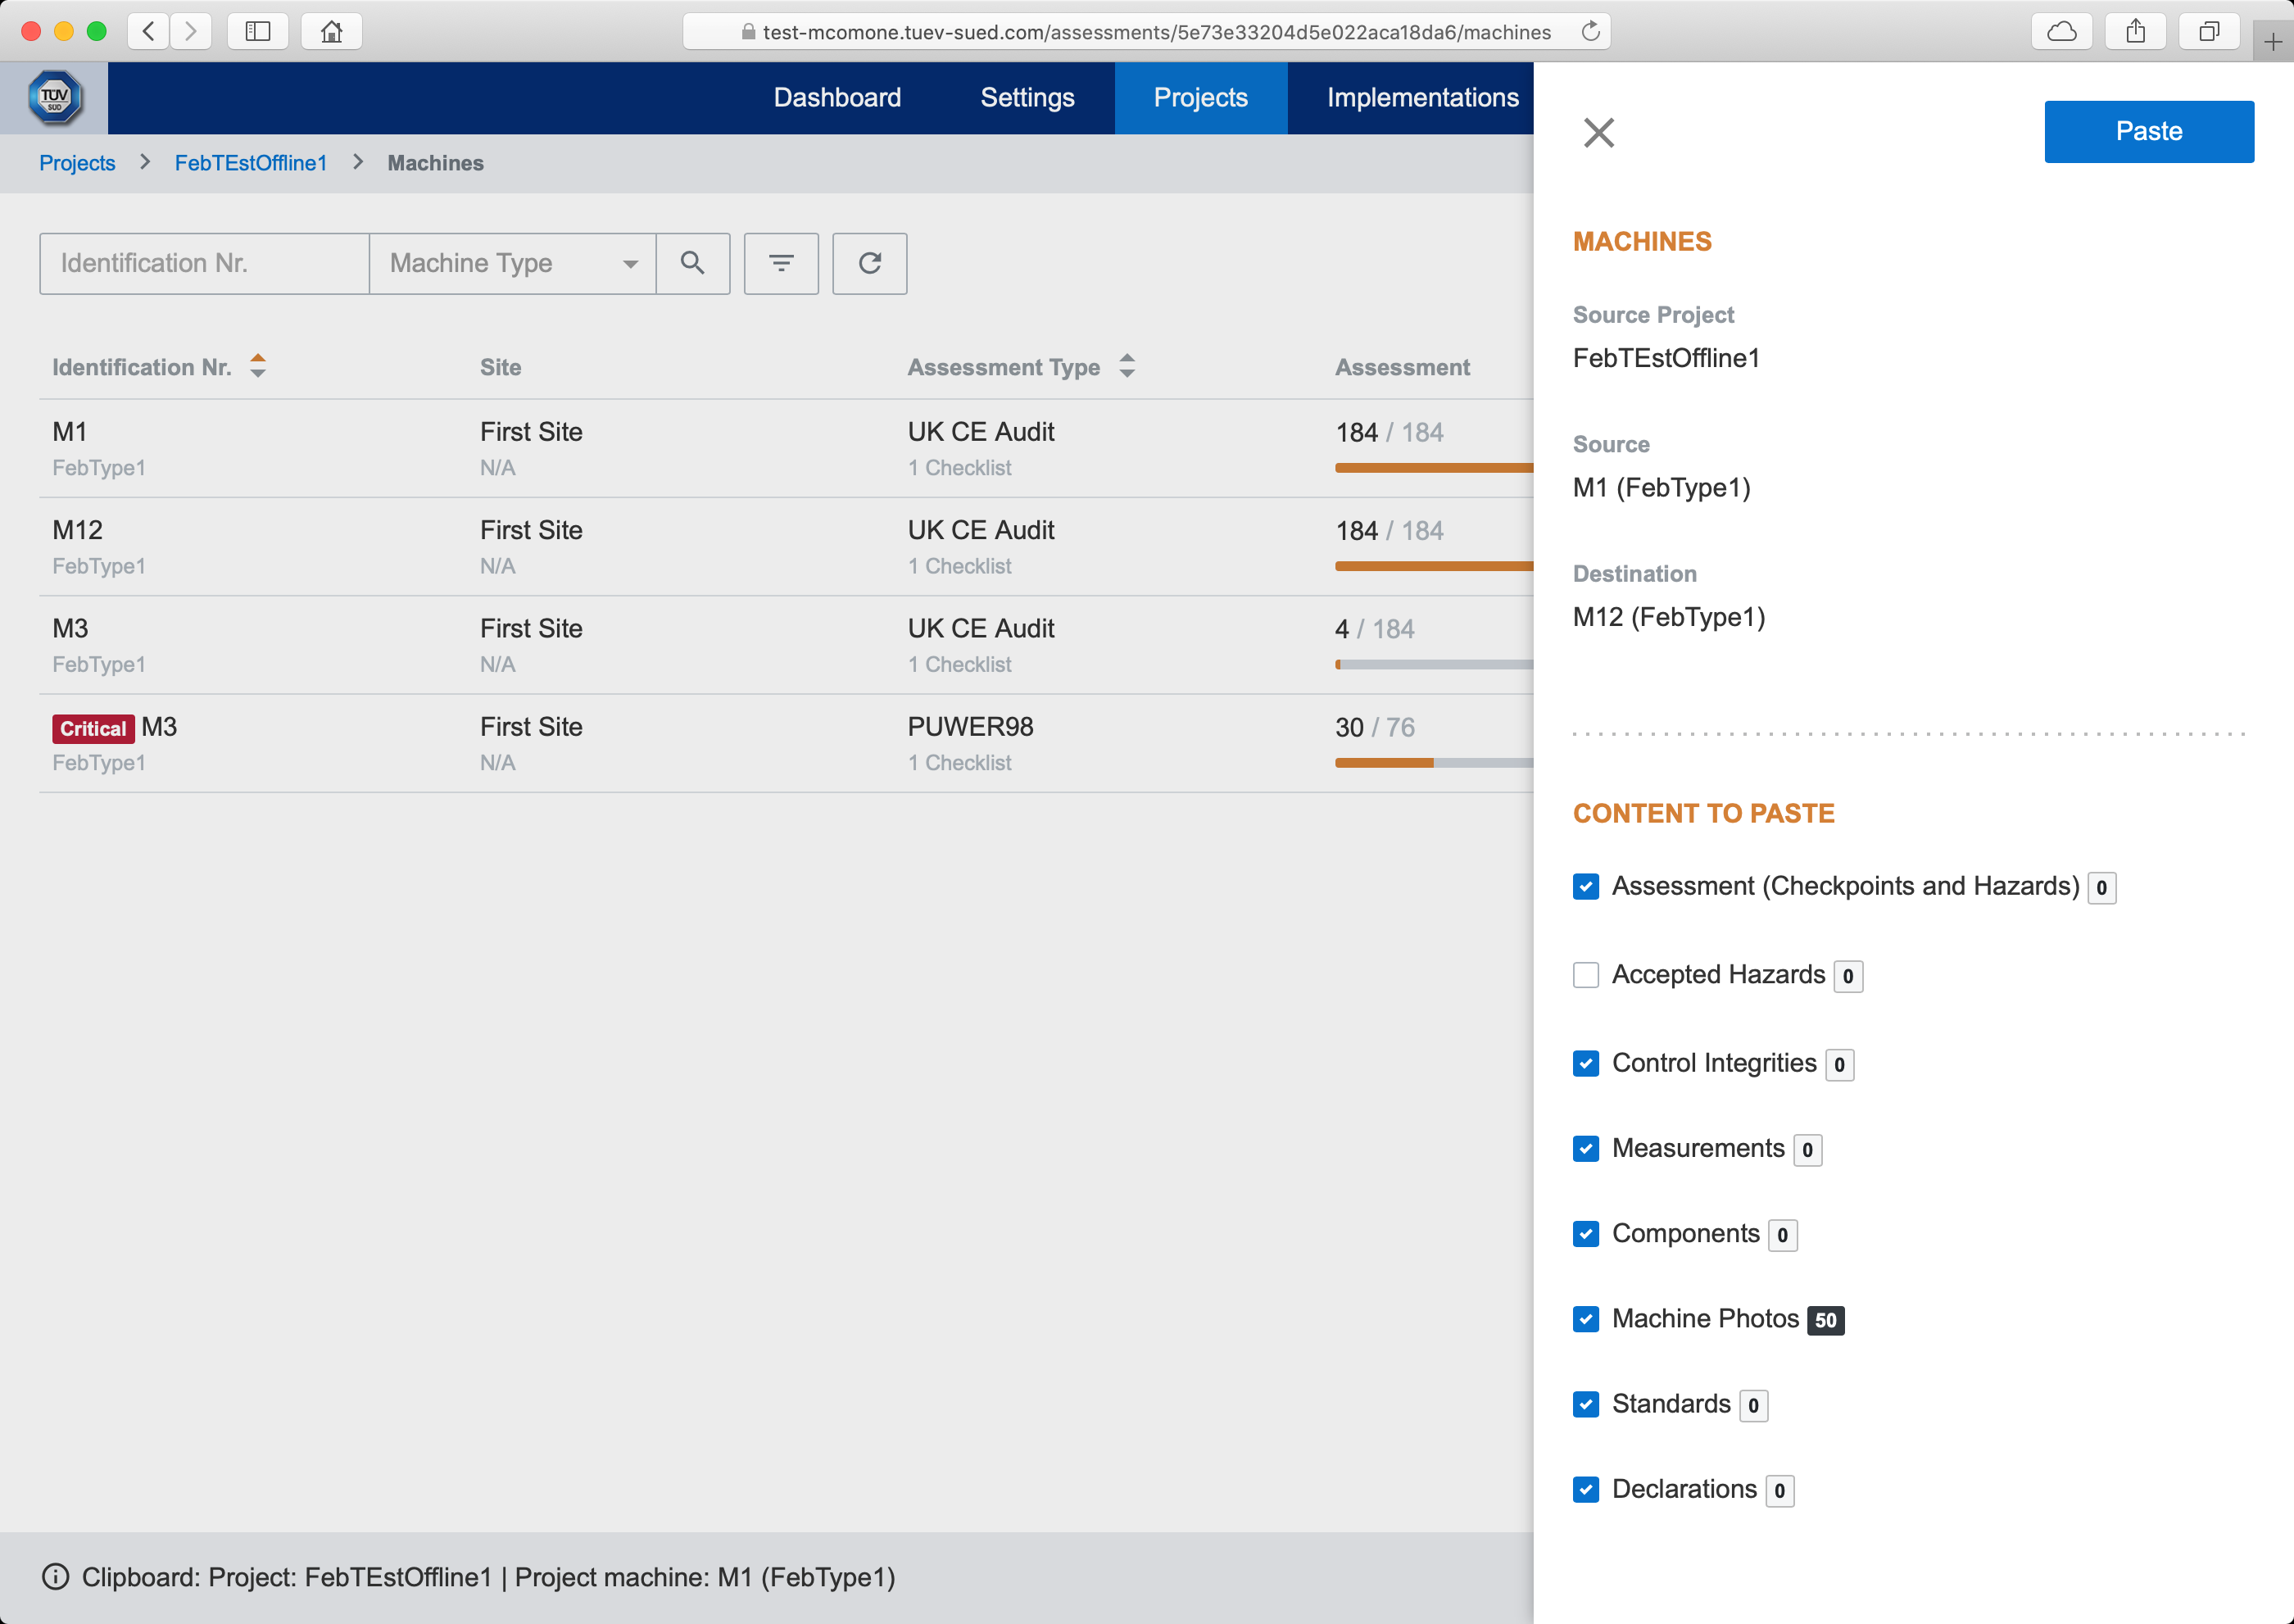This screenshot has width=2294, height=1624.
Task: Refresh the machines list icon button
Action: click(x=869, y=263)
